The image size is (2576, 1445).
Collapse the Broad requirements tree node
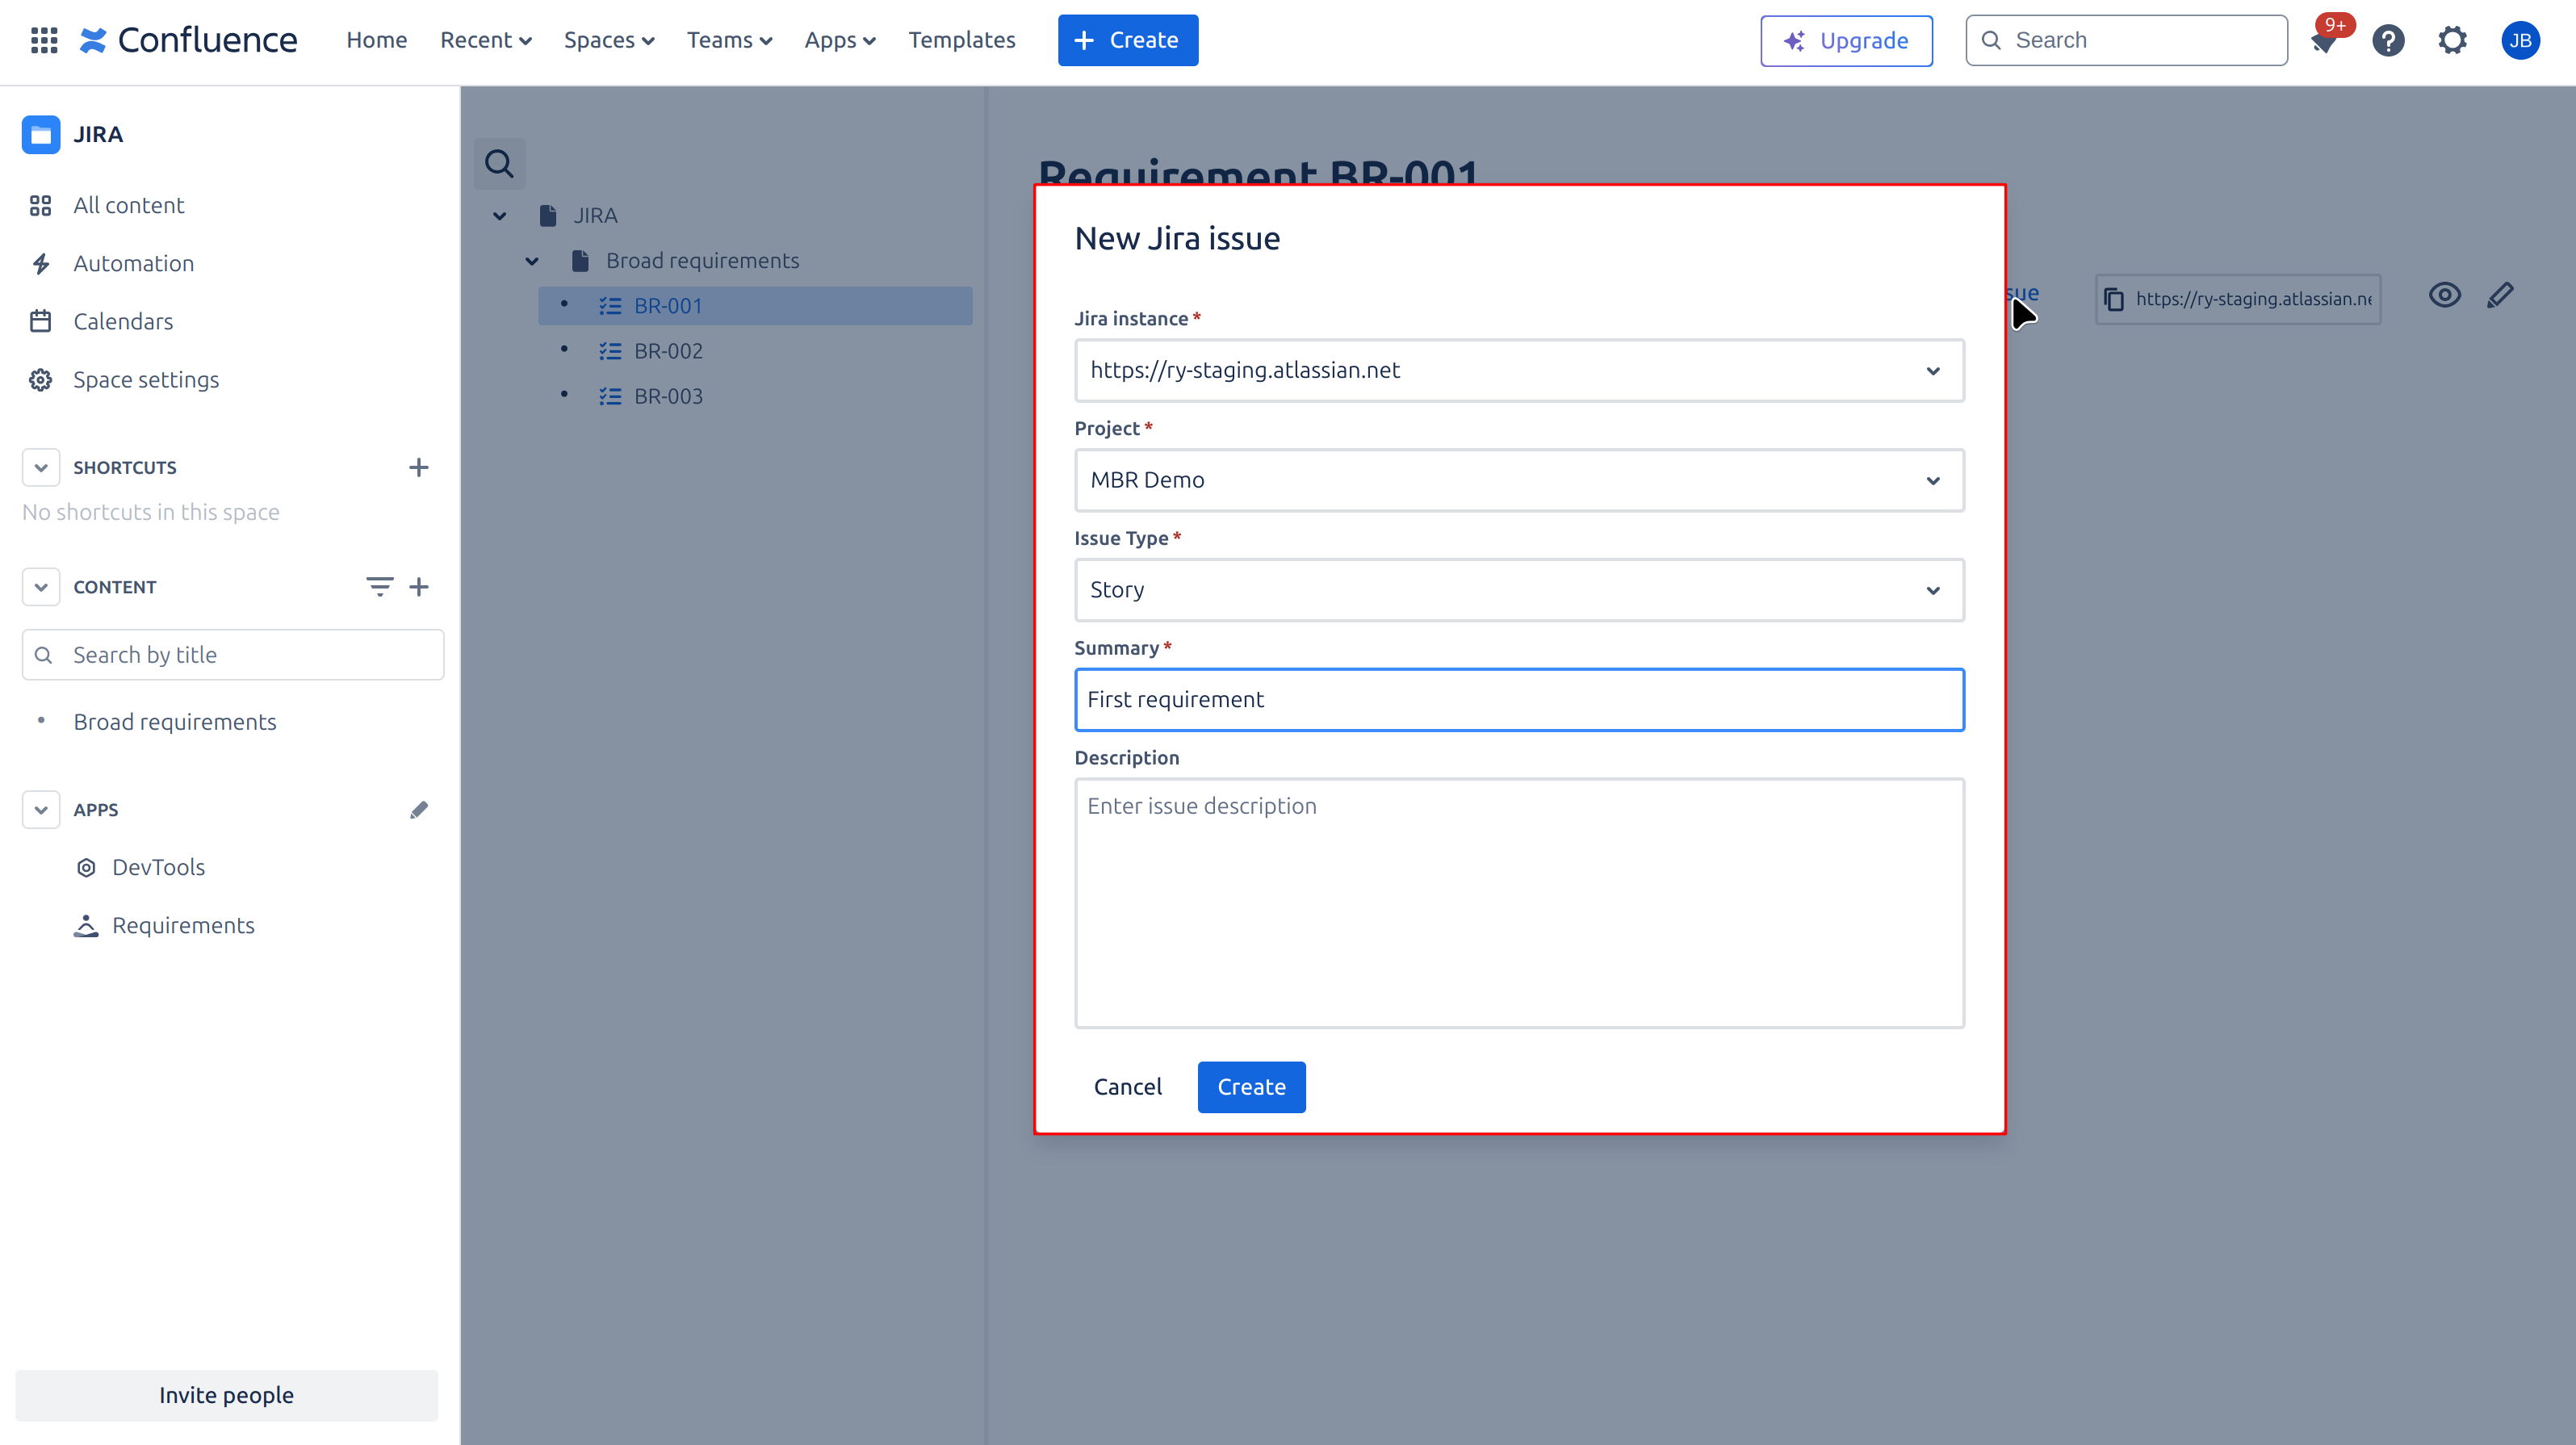[x=532, y=261]
